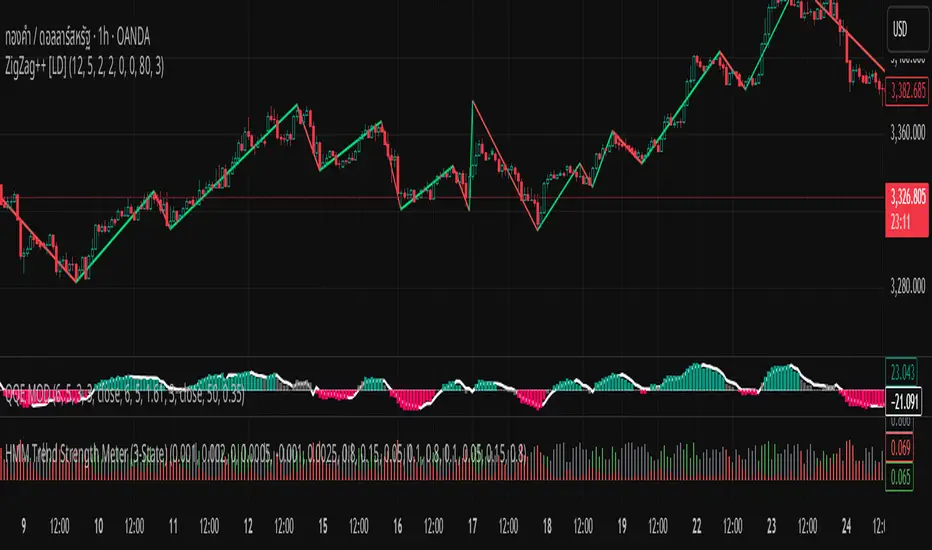932x550 pixels.
Task: Click date 23 on the time axis
Action: pyautogui.click(x=771, y=526)
